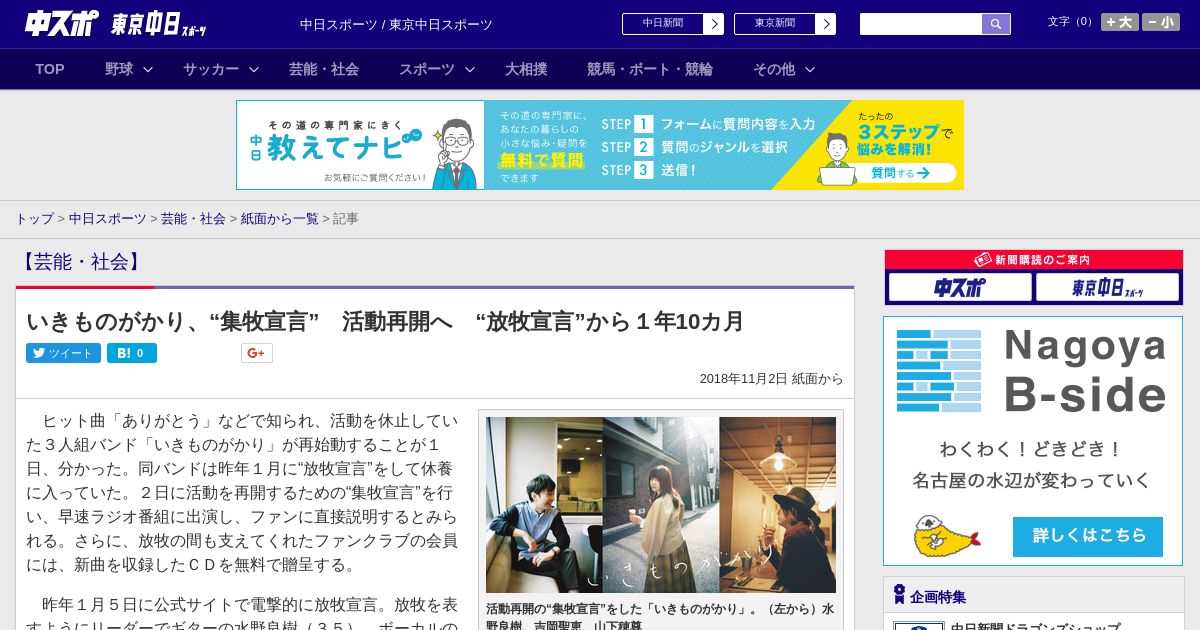Click the magnifier search button
Image resolution: width=1200 pixels, height=630 pixels.
coord(996,24)
